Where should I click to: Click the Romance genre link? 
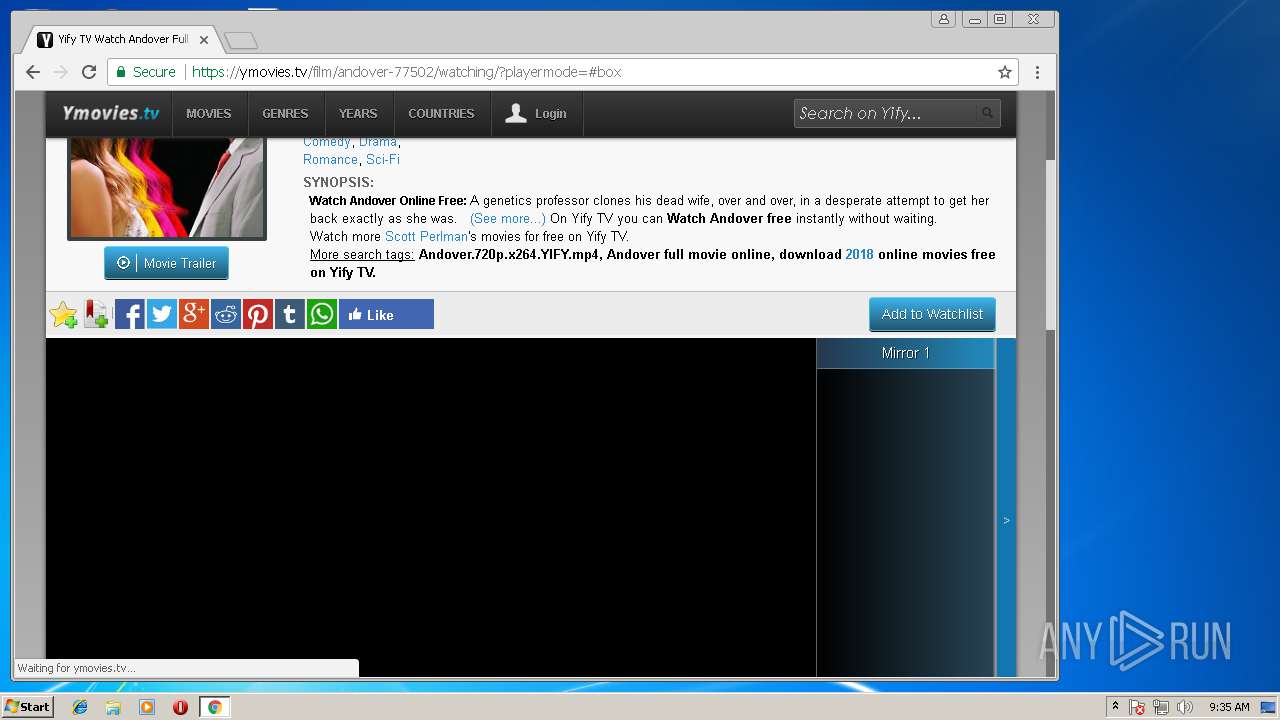330,159
